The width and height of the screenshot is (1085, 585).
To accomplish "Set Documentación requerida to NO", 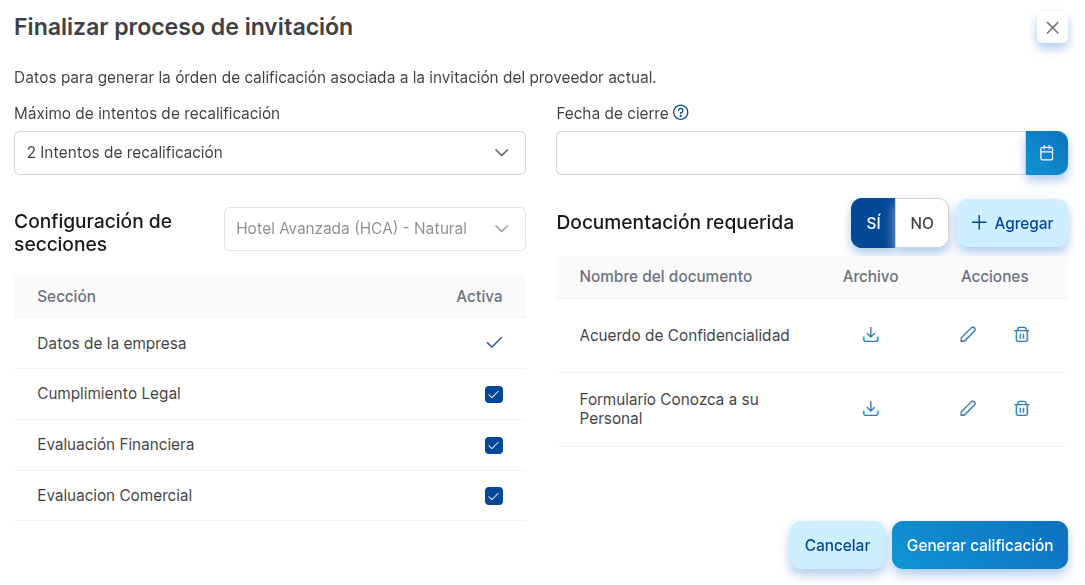I will (921, 222).
